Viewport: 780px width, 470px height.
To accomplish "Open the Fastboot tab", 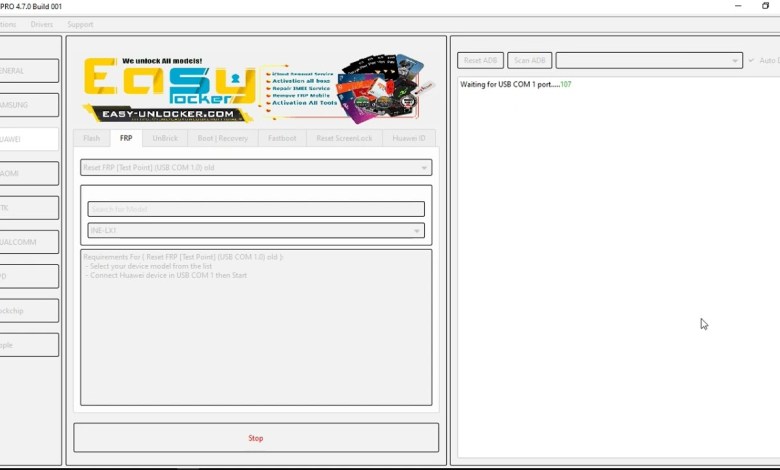I will (x=282, y=138).
